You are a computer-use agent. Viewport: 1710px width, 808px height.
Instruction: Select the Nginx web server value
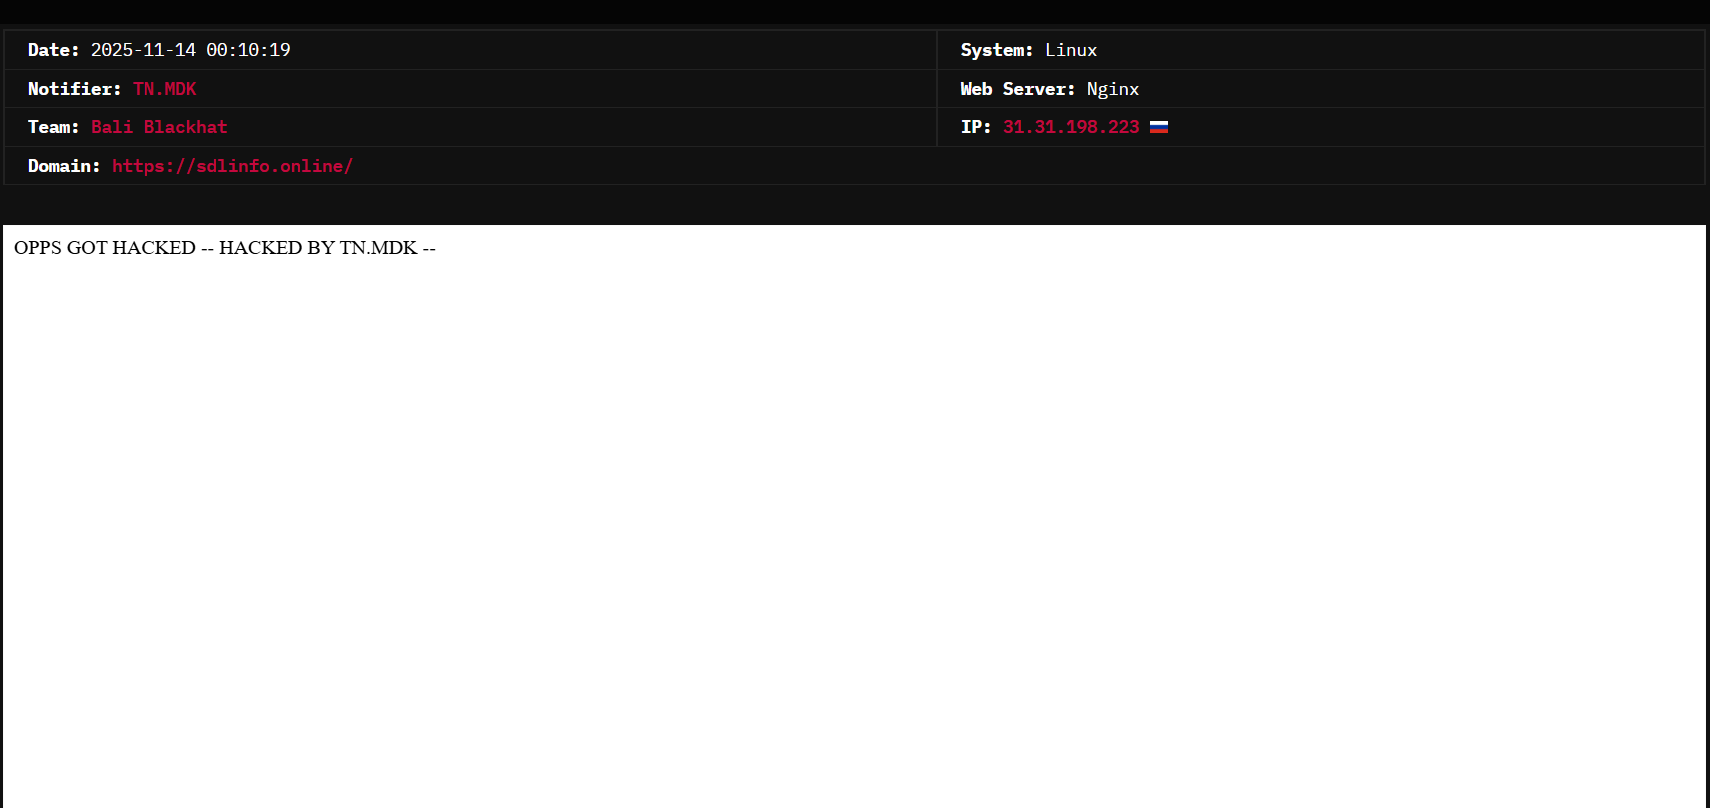point(1112,89)
